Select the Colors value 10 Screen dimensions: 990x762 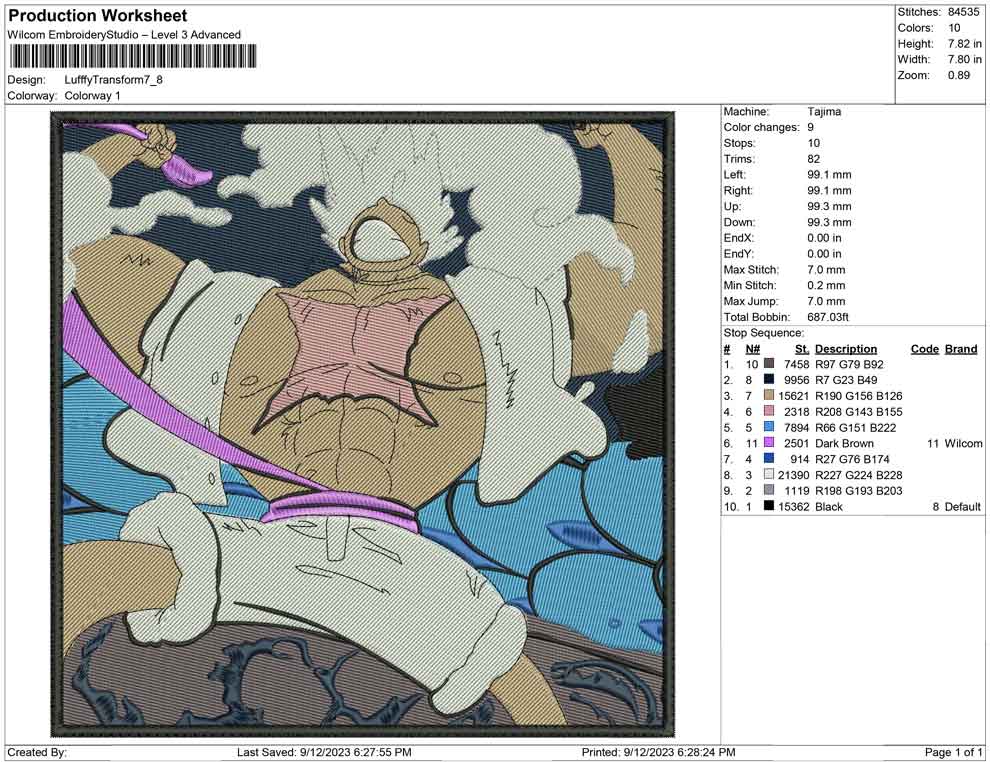tap(954, 28)
